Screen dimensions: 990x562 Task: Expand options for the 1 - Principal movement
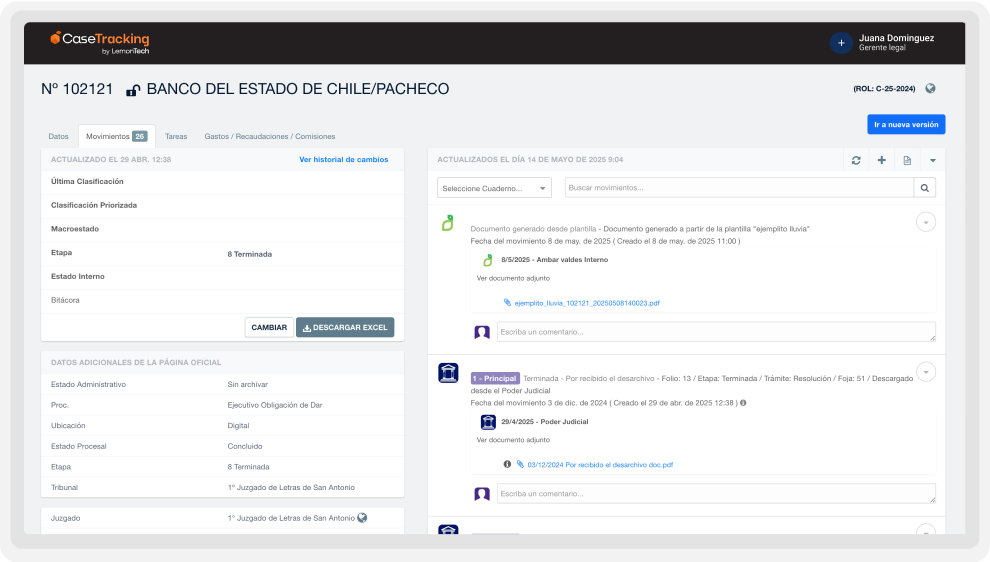click(x=926, y=372)
